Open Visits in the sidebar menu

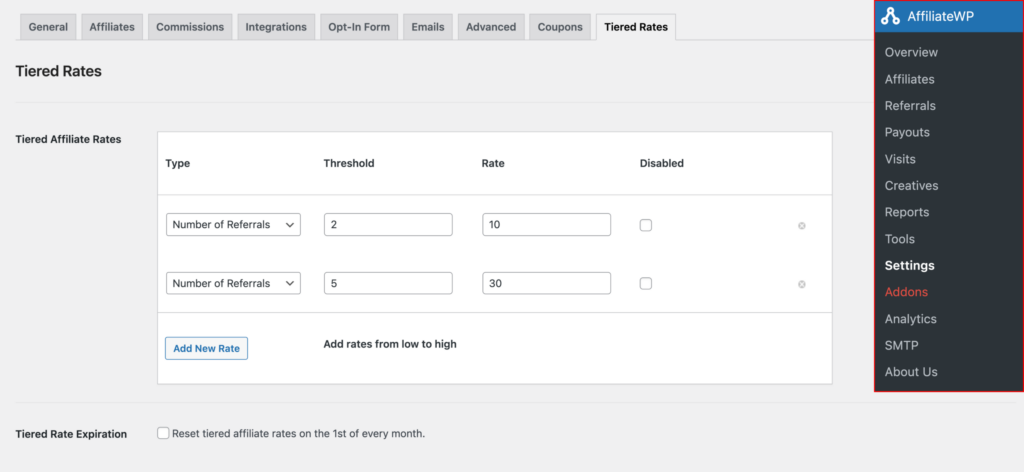coord(900,159)
